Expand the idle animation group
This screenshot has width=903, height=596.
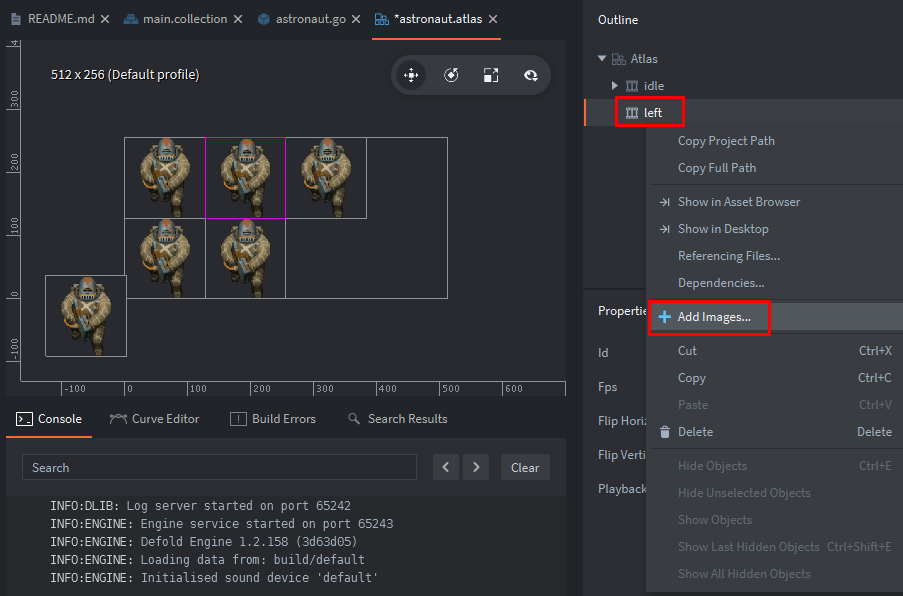614,86
